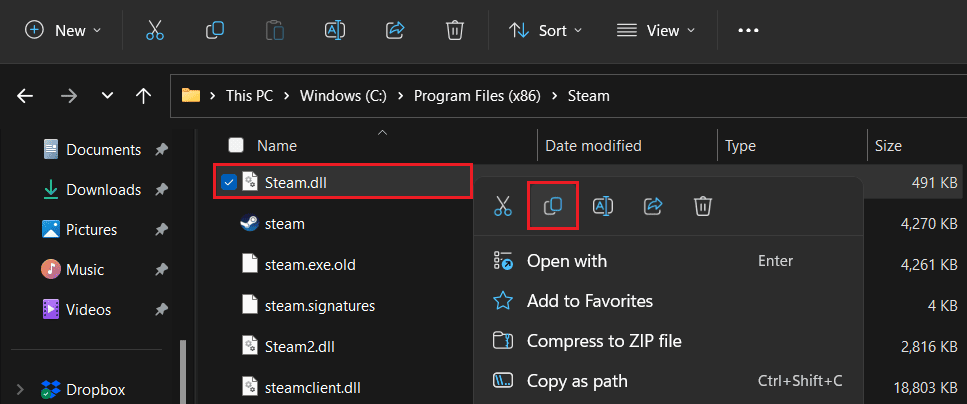The height and width of the screenshot is (404, 967).
Task: Uncheck the Steam.dll selection checkbox
Action: click(229, 182)
